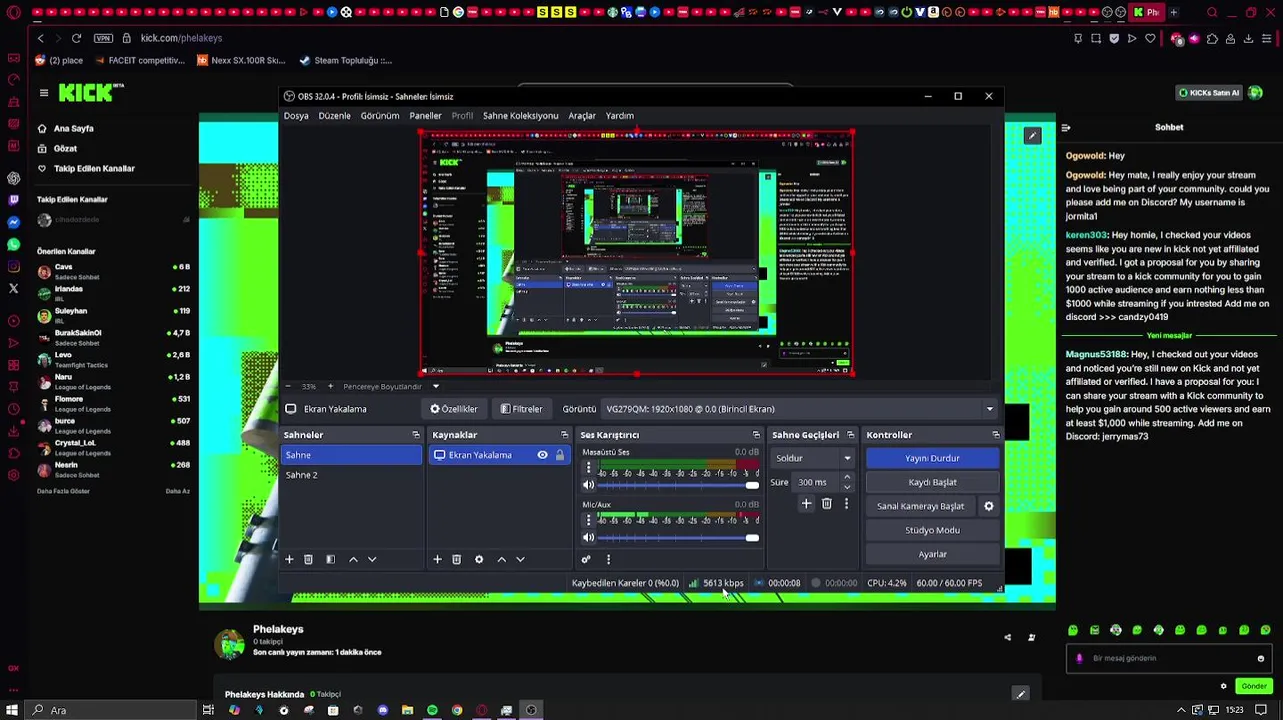Undock Sahneler panel via float icon
Screen dimensions: 1283x720
pyautogui.click(x=416, y=435)
